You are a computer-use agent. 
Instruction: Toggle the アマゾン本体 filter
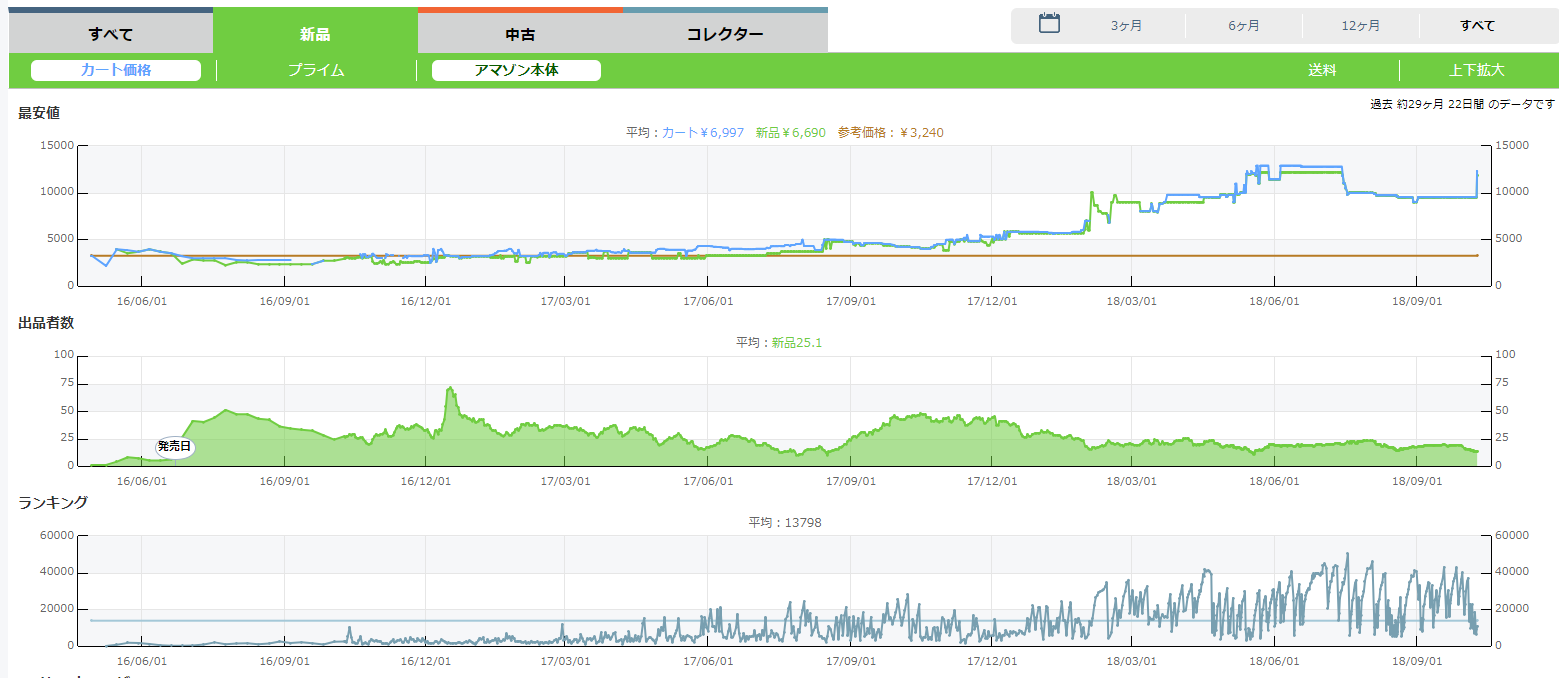pos(516,70)
